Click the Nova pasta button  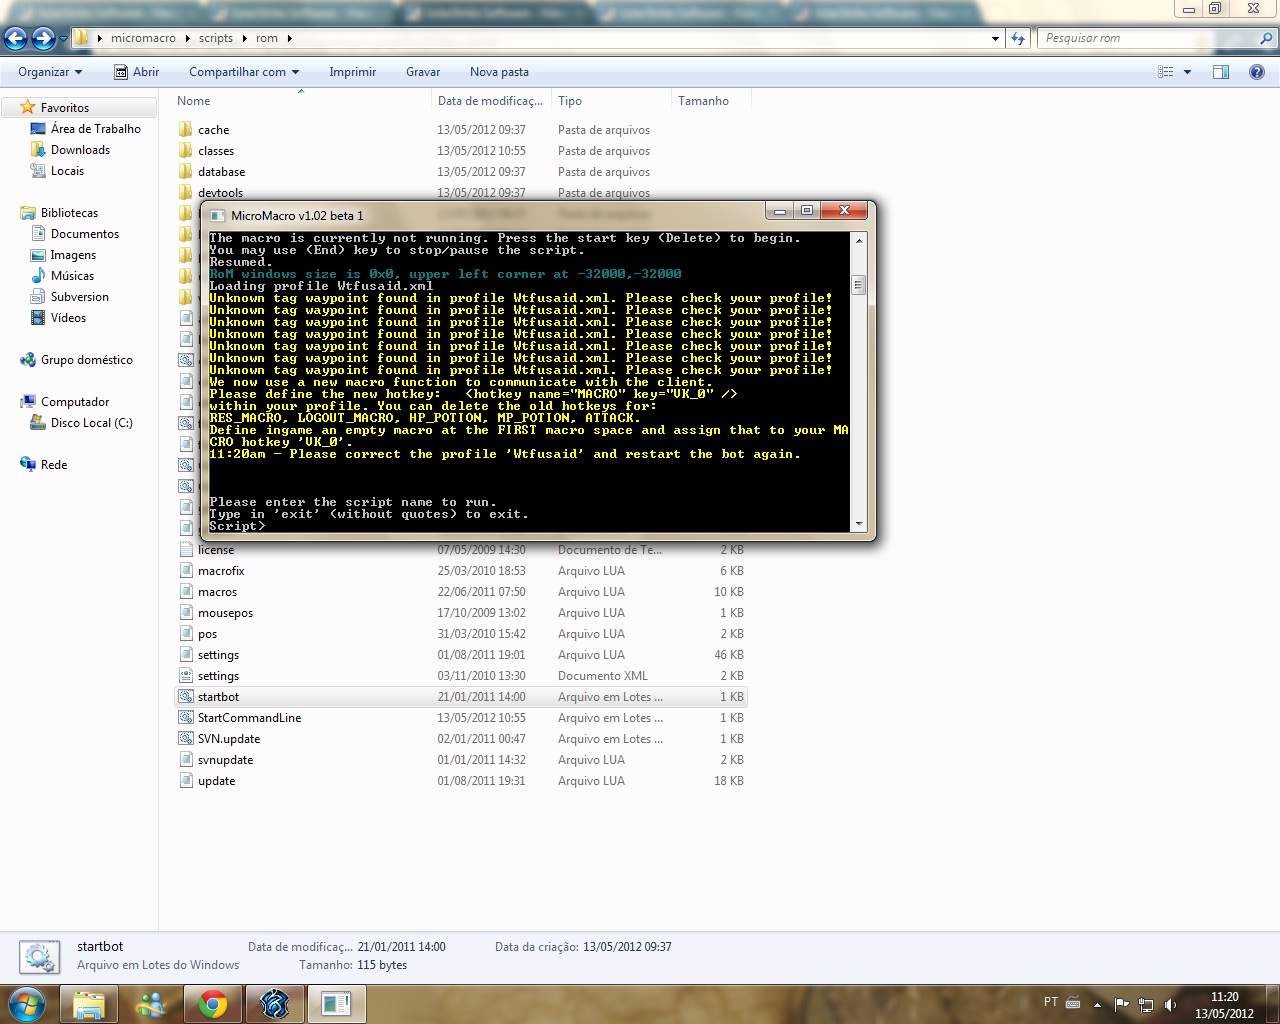point(499,72)
